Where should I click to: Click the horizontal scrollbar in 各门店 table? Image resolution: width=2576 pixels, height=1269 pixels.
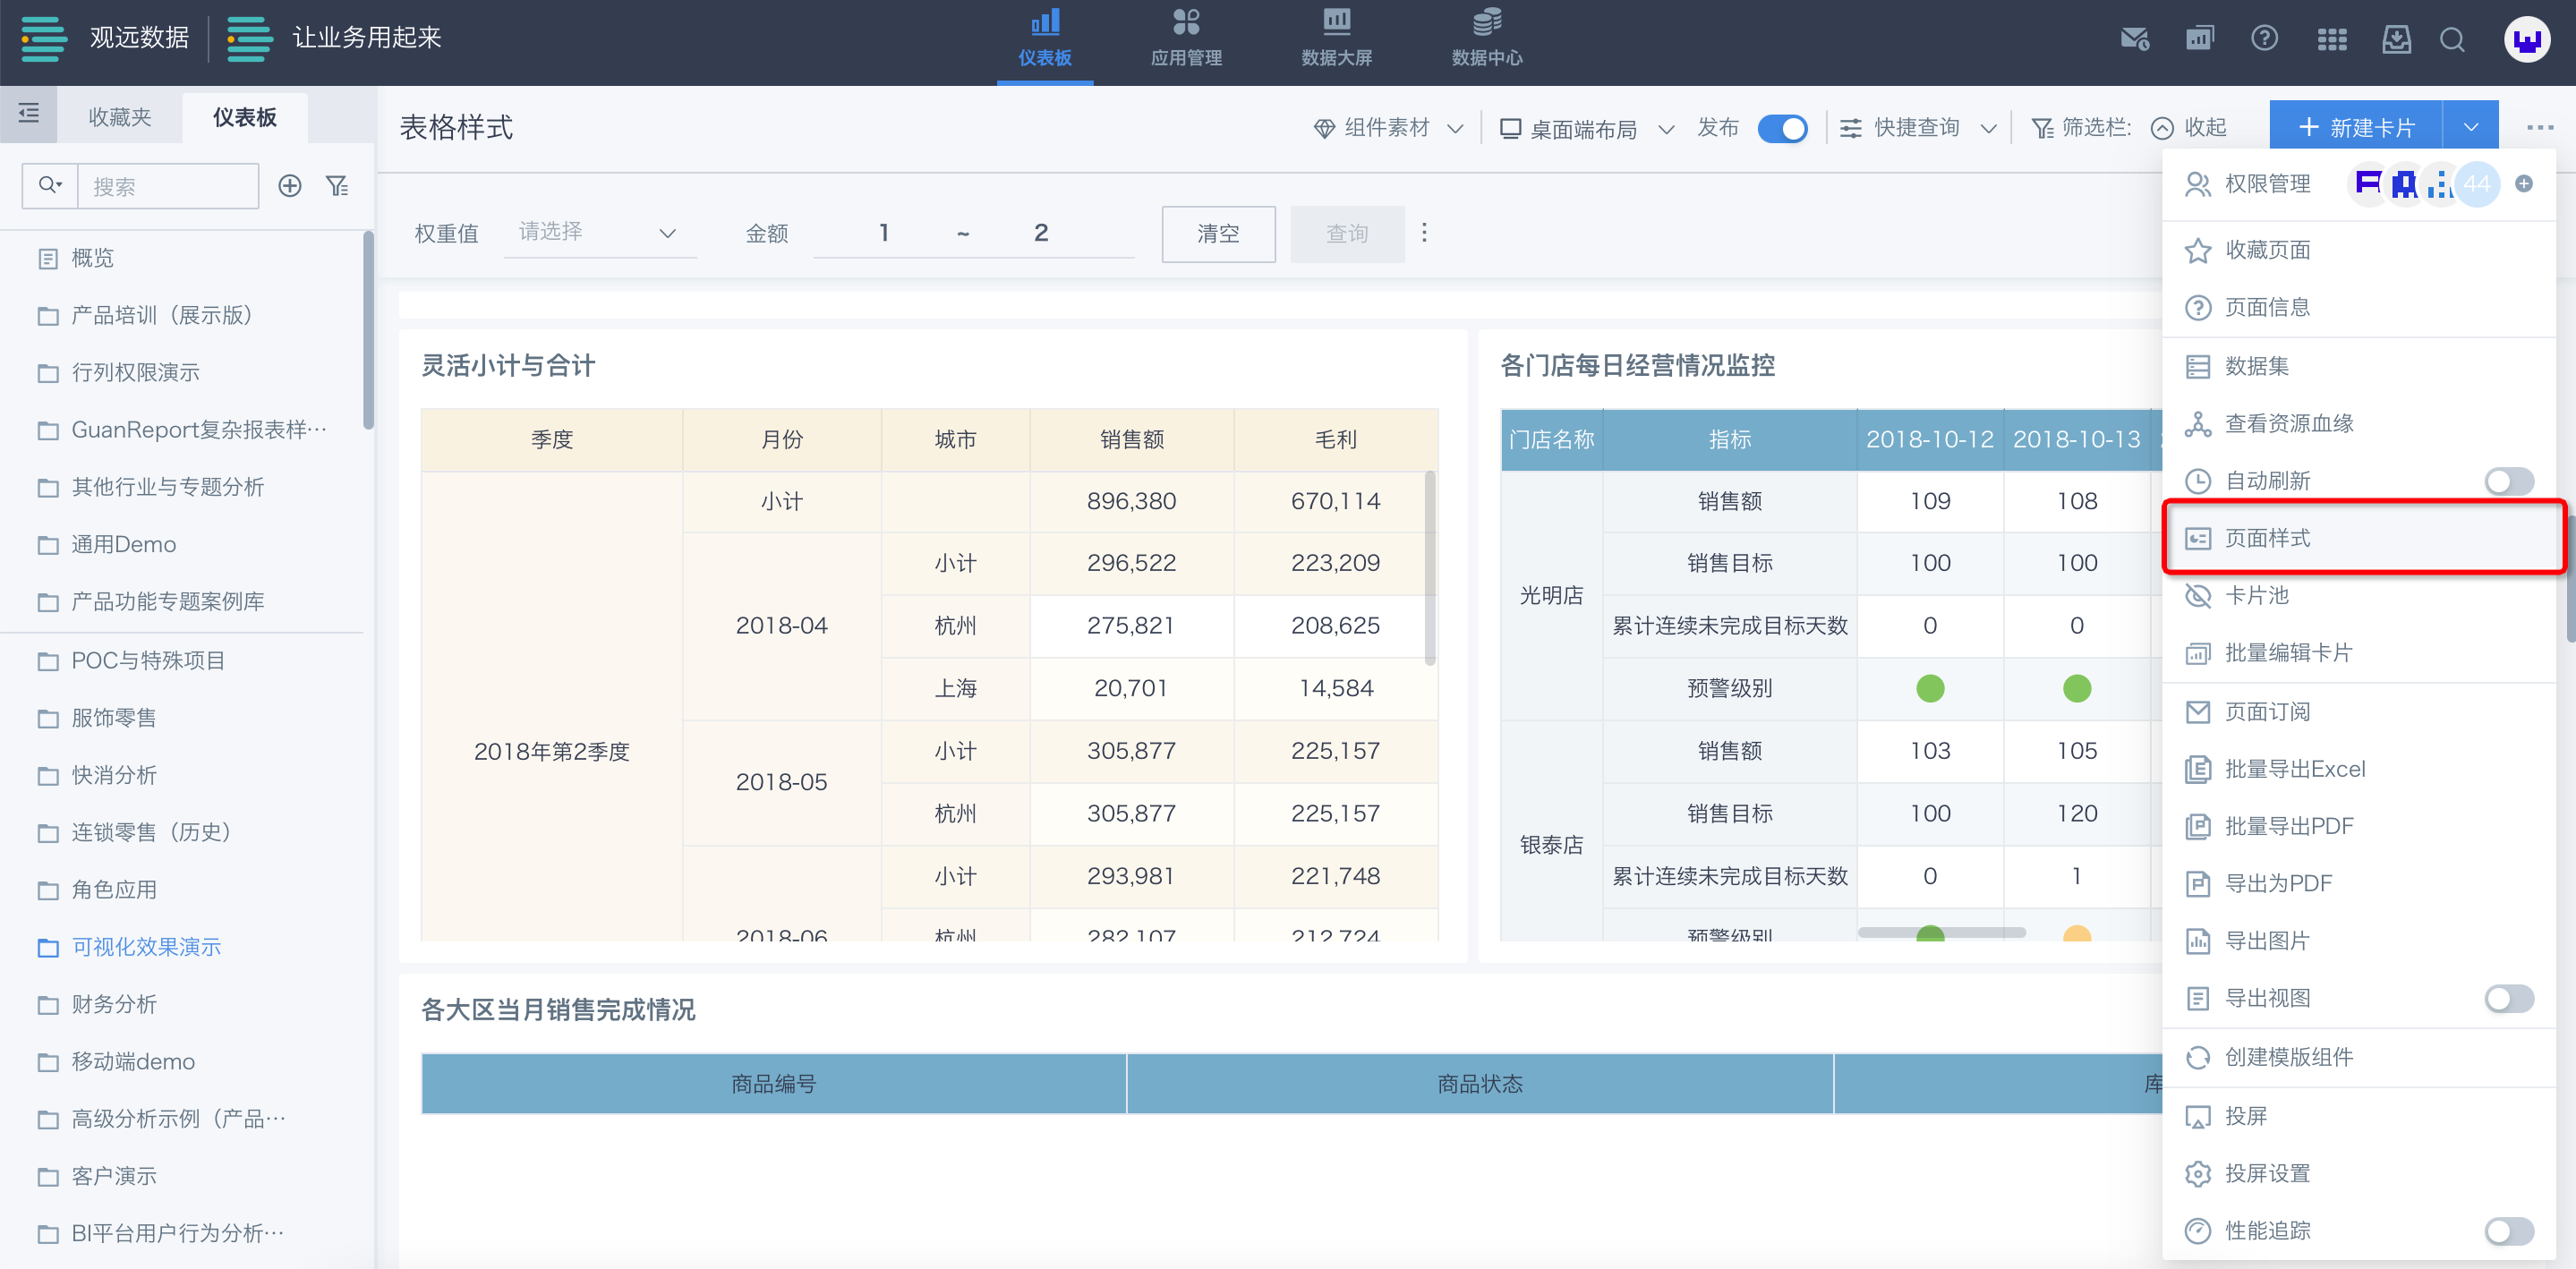1942,932
